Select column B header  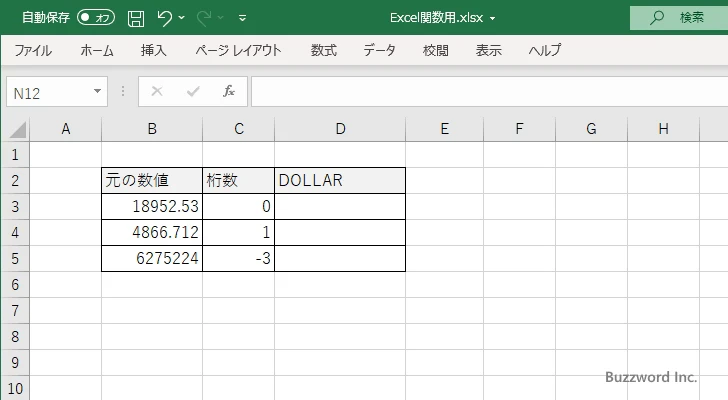click(152, 129)
